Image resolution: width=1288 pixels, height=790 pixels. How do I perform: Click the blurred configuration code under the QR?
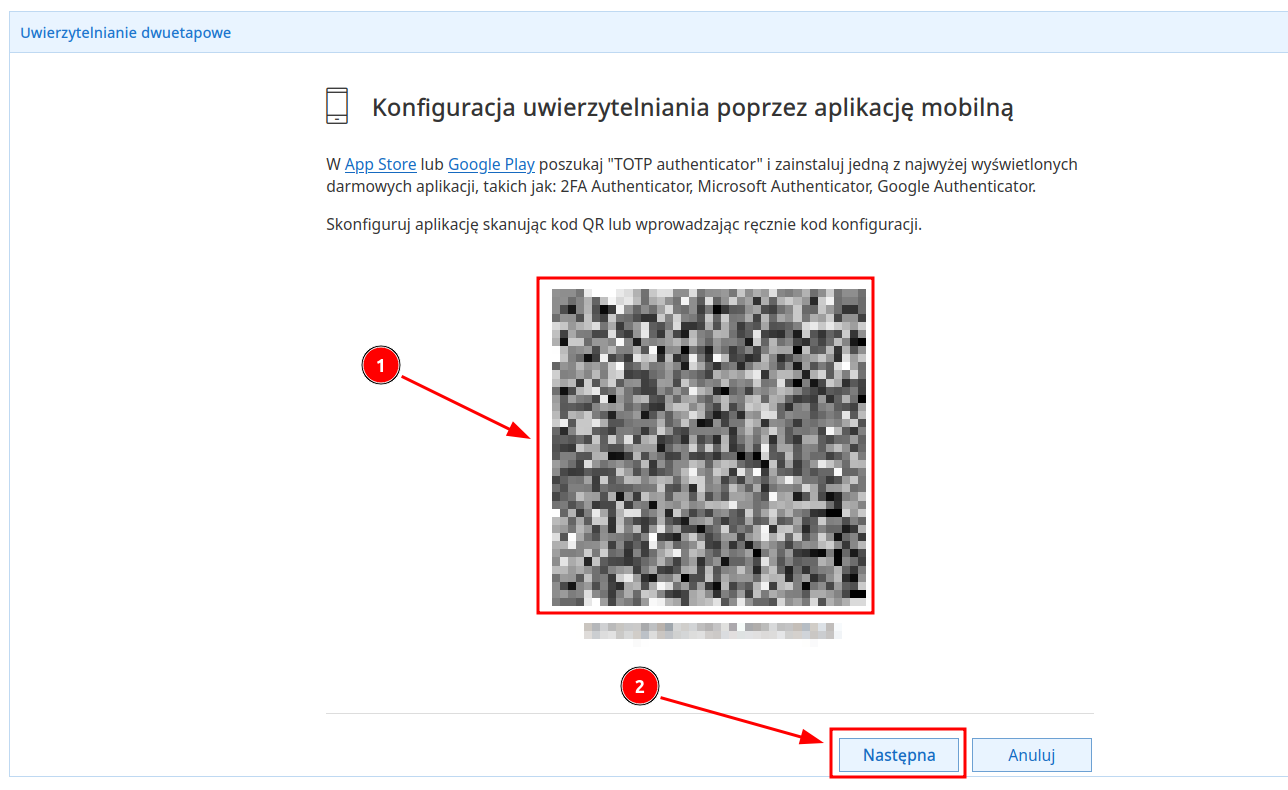point(712,630)
